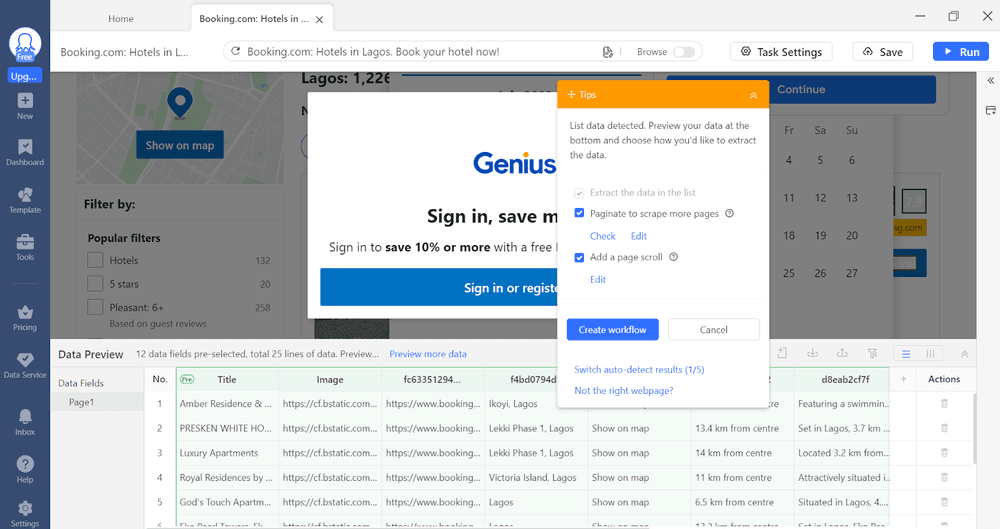Check the 5 stars filter
Viewport: 1000px width, 529px height.
(x=95, y=283)
